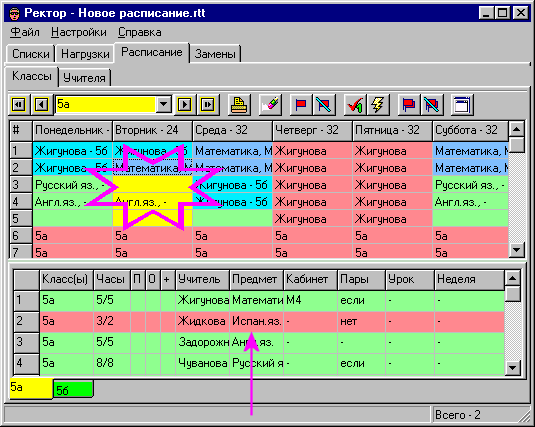
Task: Select the eraser tool icon
Action: (x=270, y=104)
